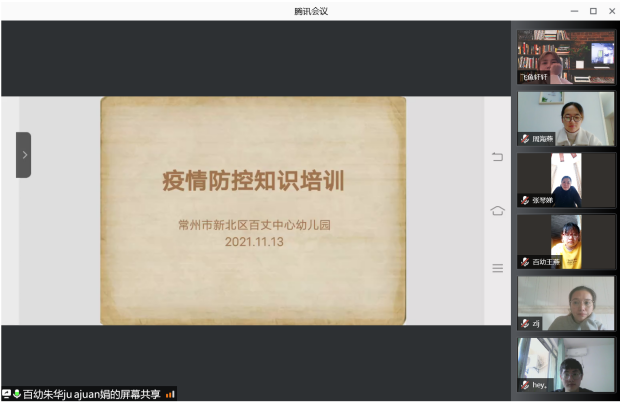Click the muted mic icon on 周海燕's video
620x402 pixels.
524,139
